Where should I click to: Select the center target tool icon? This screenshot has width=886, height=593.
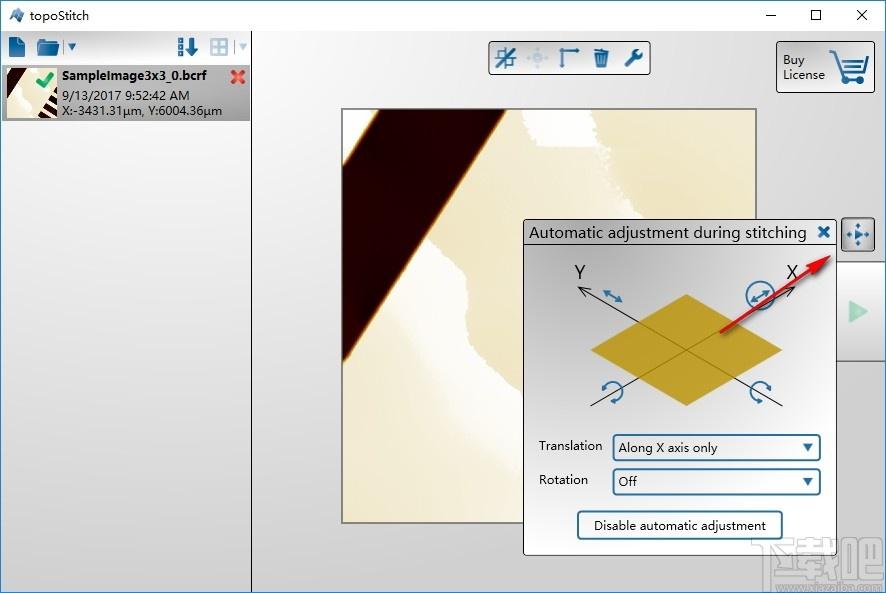tap(537, 58)
